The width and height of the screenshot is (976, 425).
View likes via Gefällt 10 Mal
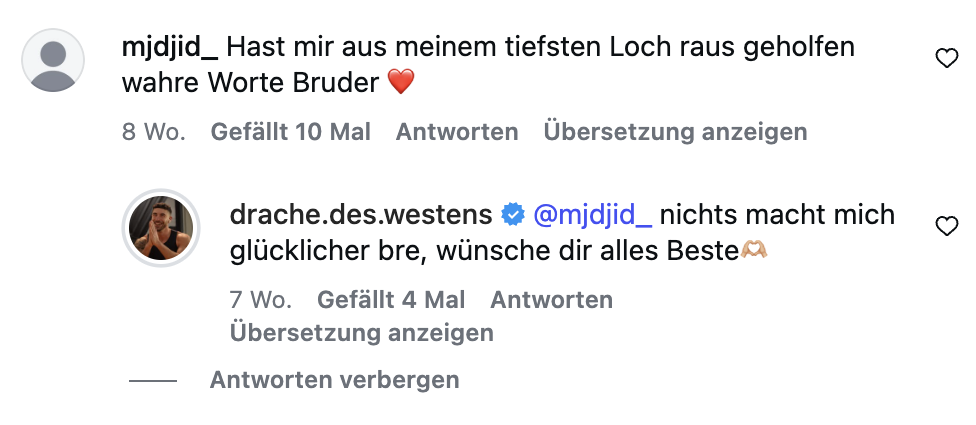pos(290,132)
